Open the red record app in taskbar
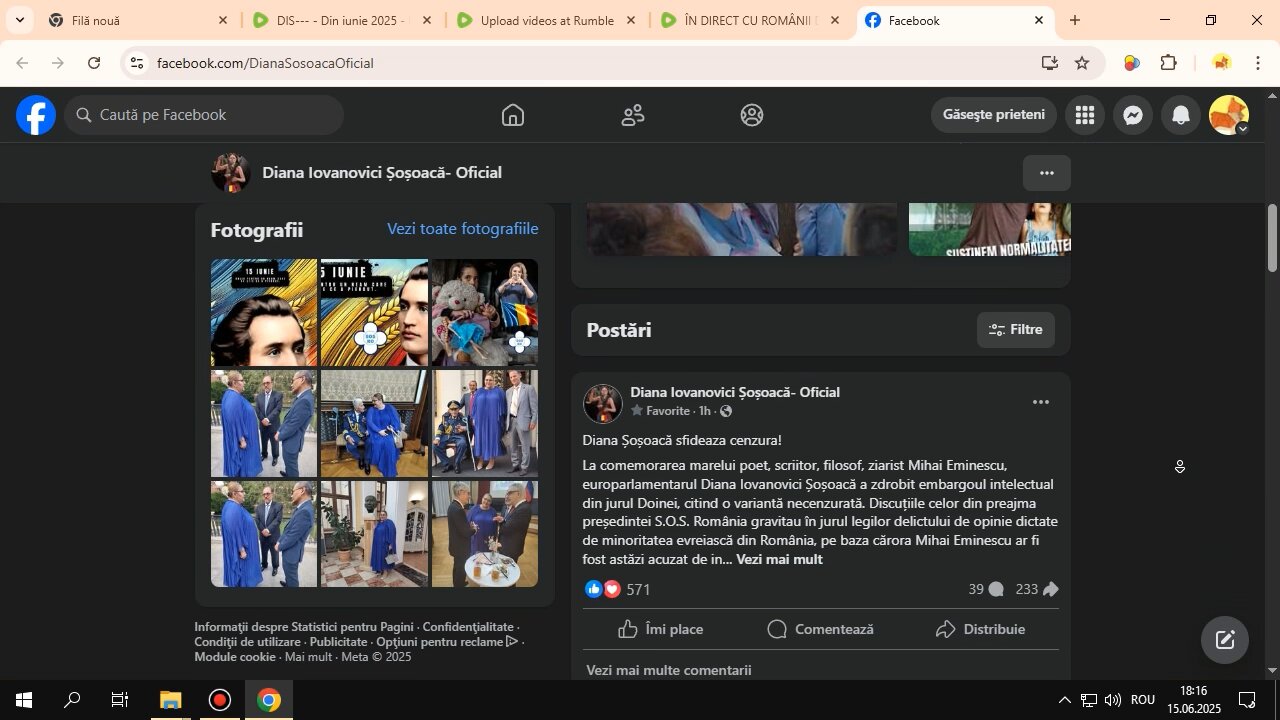 click(220, 700)
